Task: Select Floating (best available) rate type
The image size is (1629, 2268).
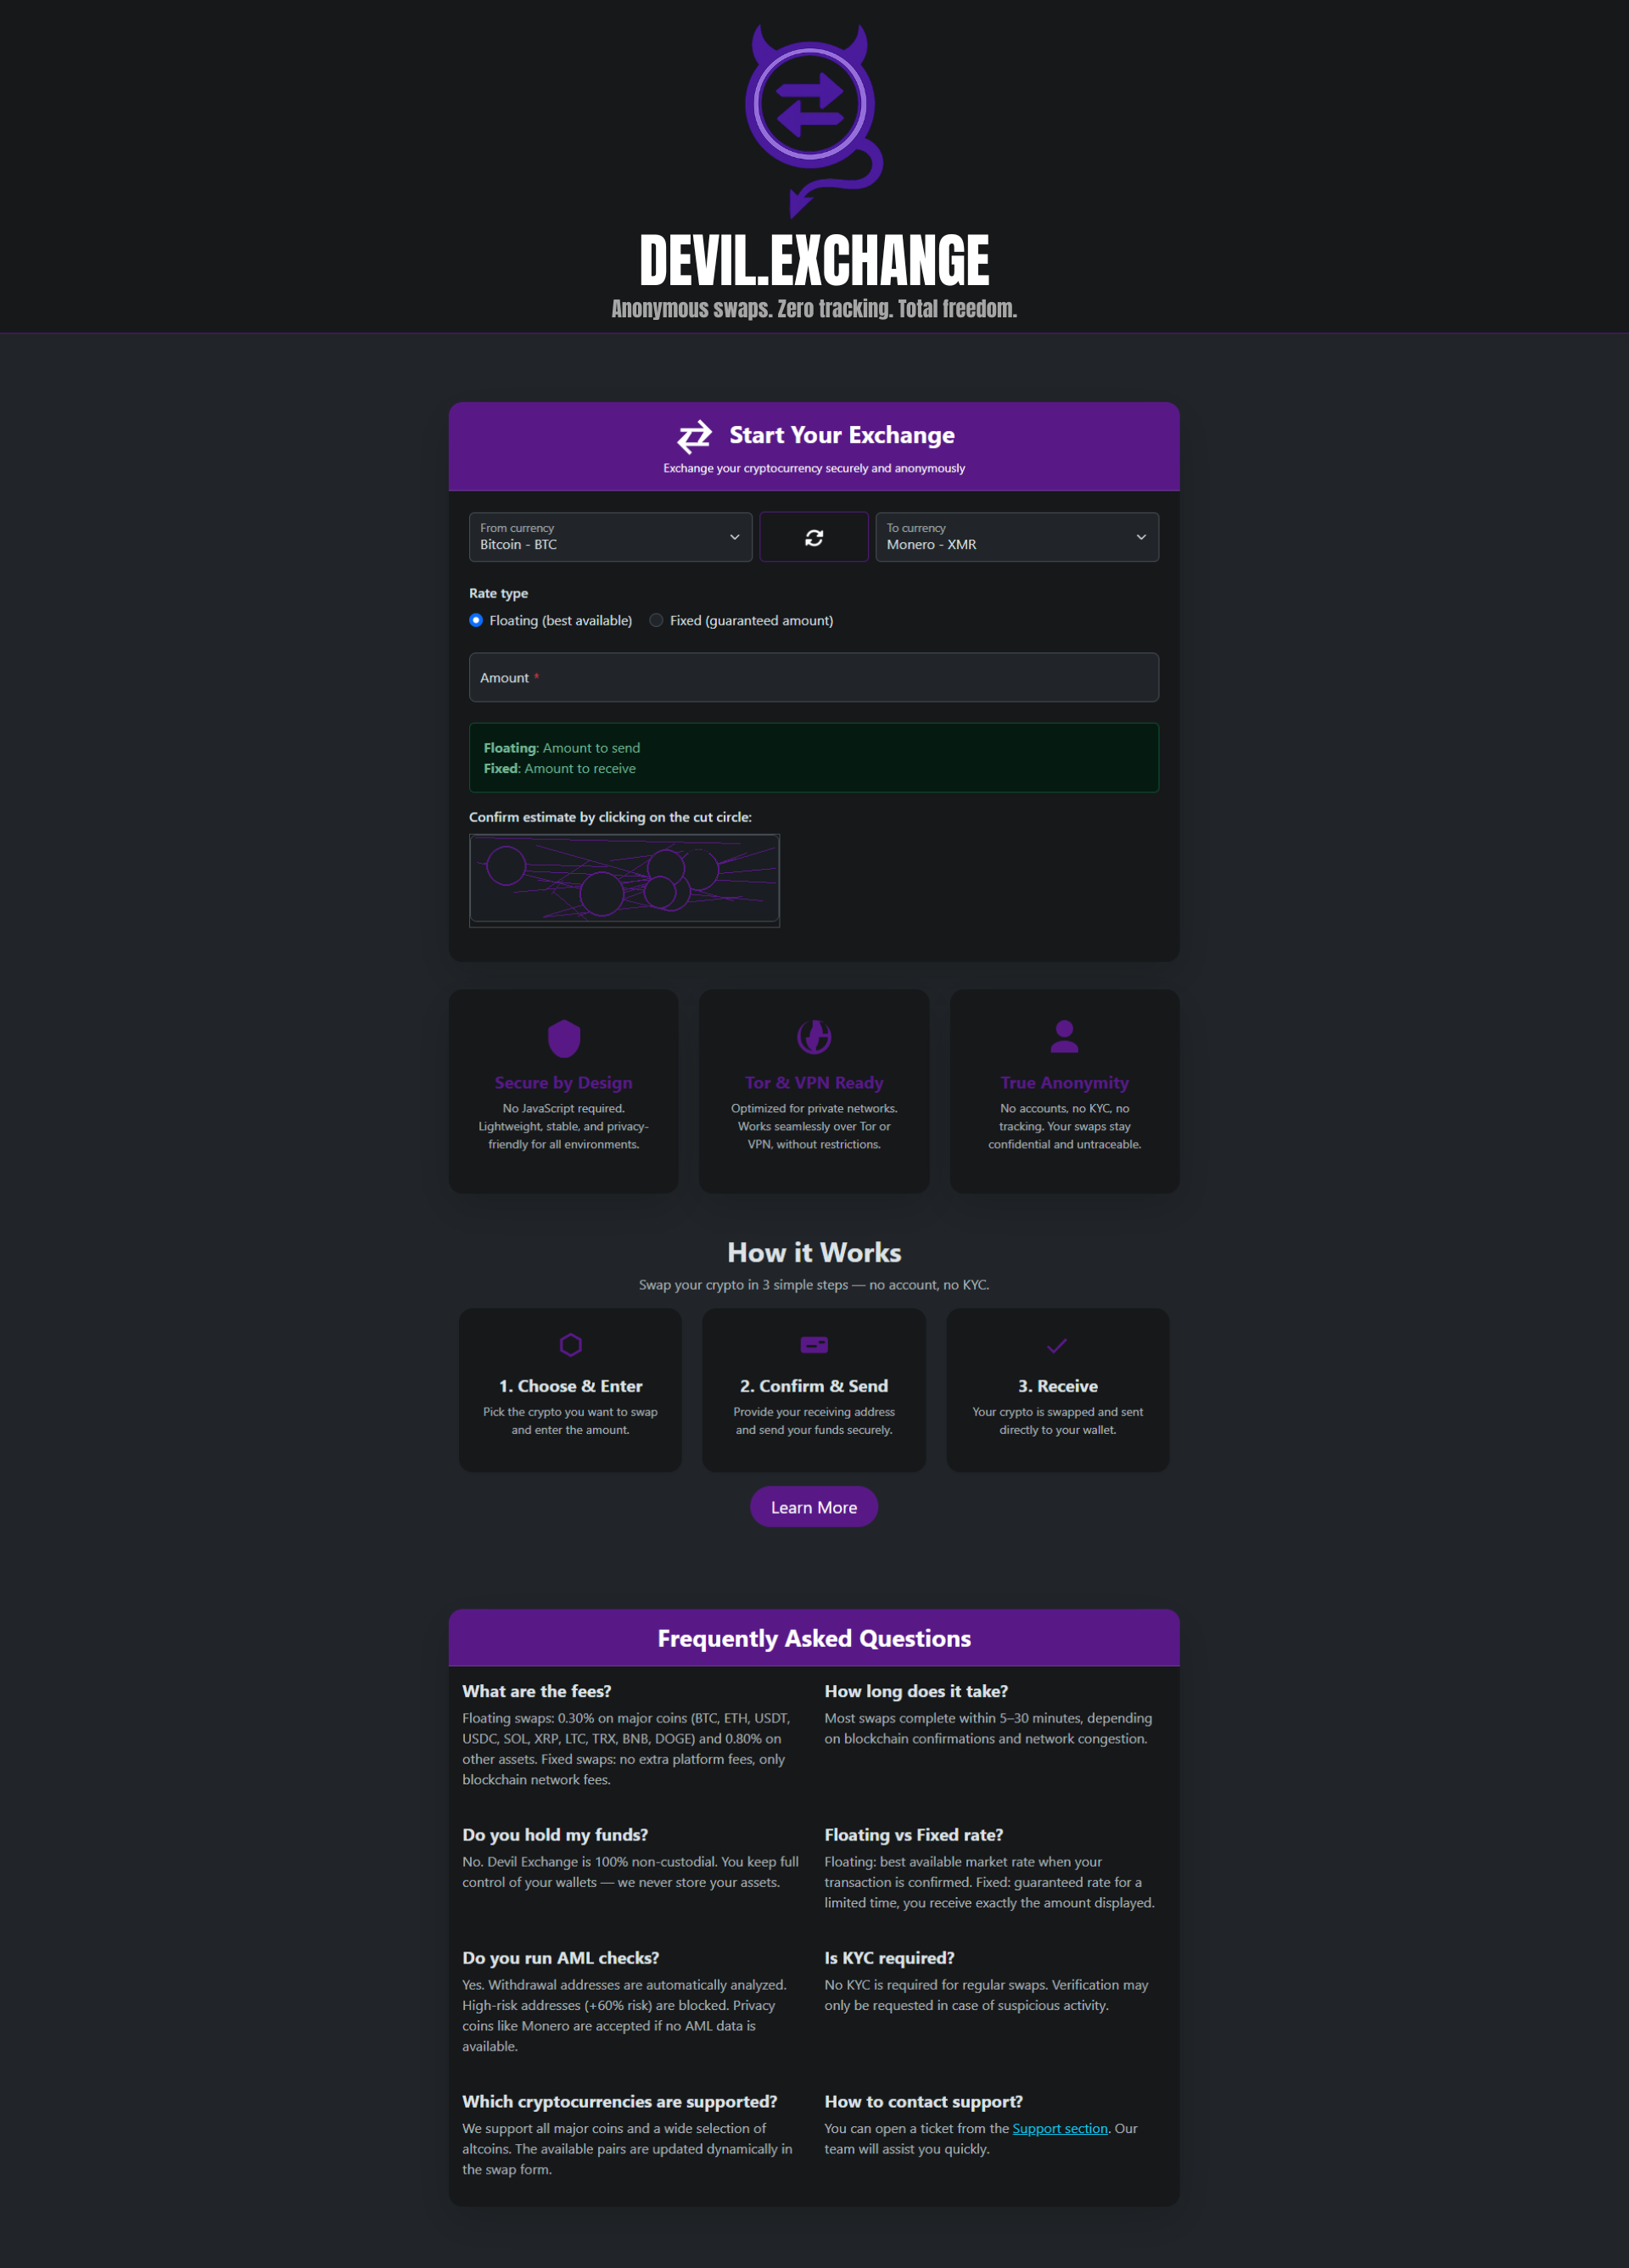Action: coord(477,621)
